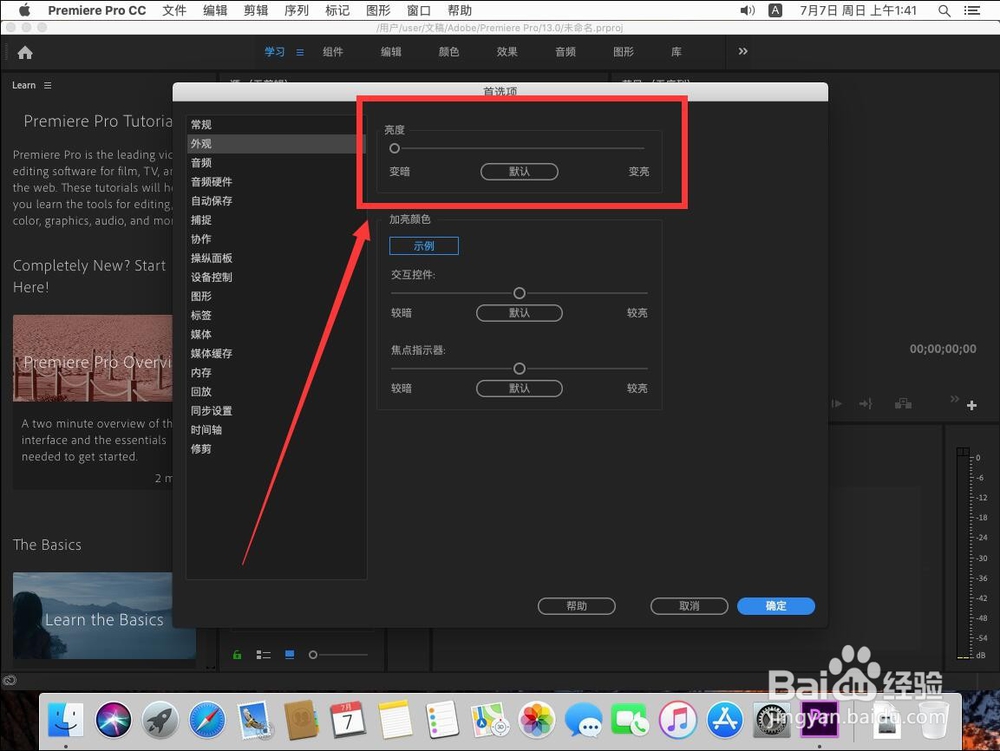The height and width of the screenshot is (751, 1000).
Task: Click the volume icon in the menu bar
Action: tap(747, 10)
